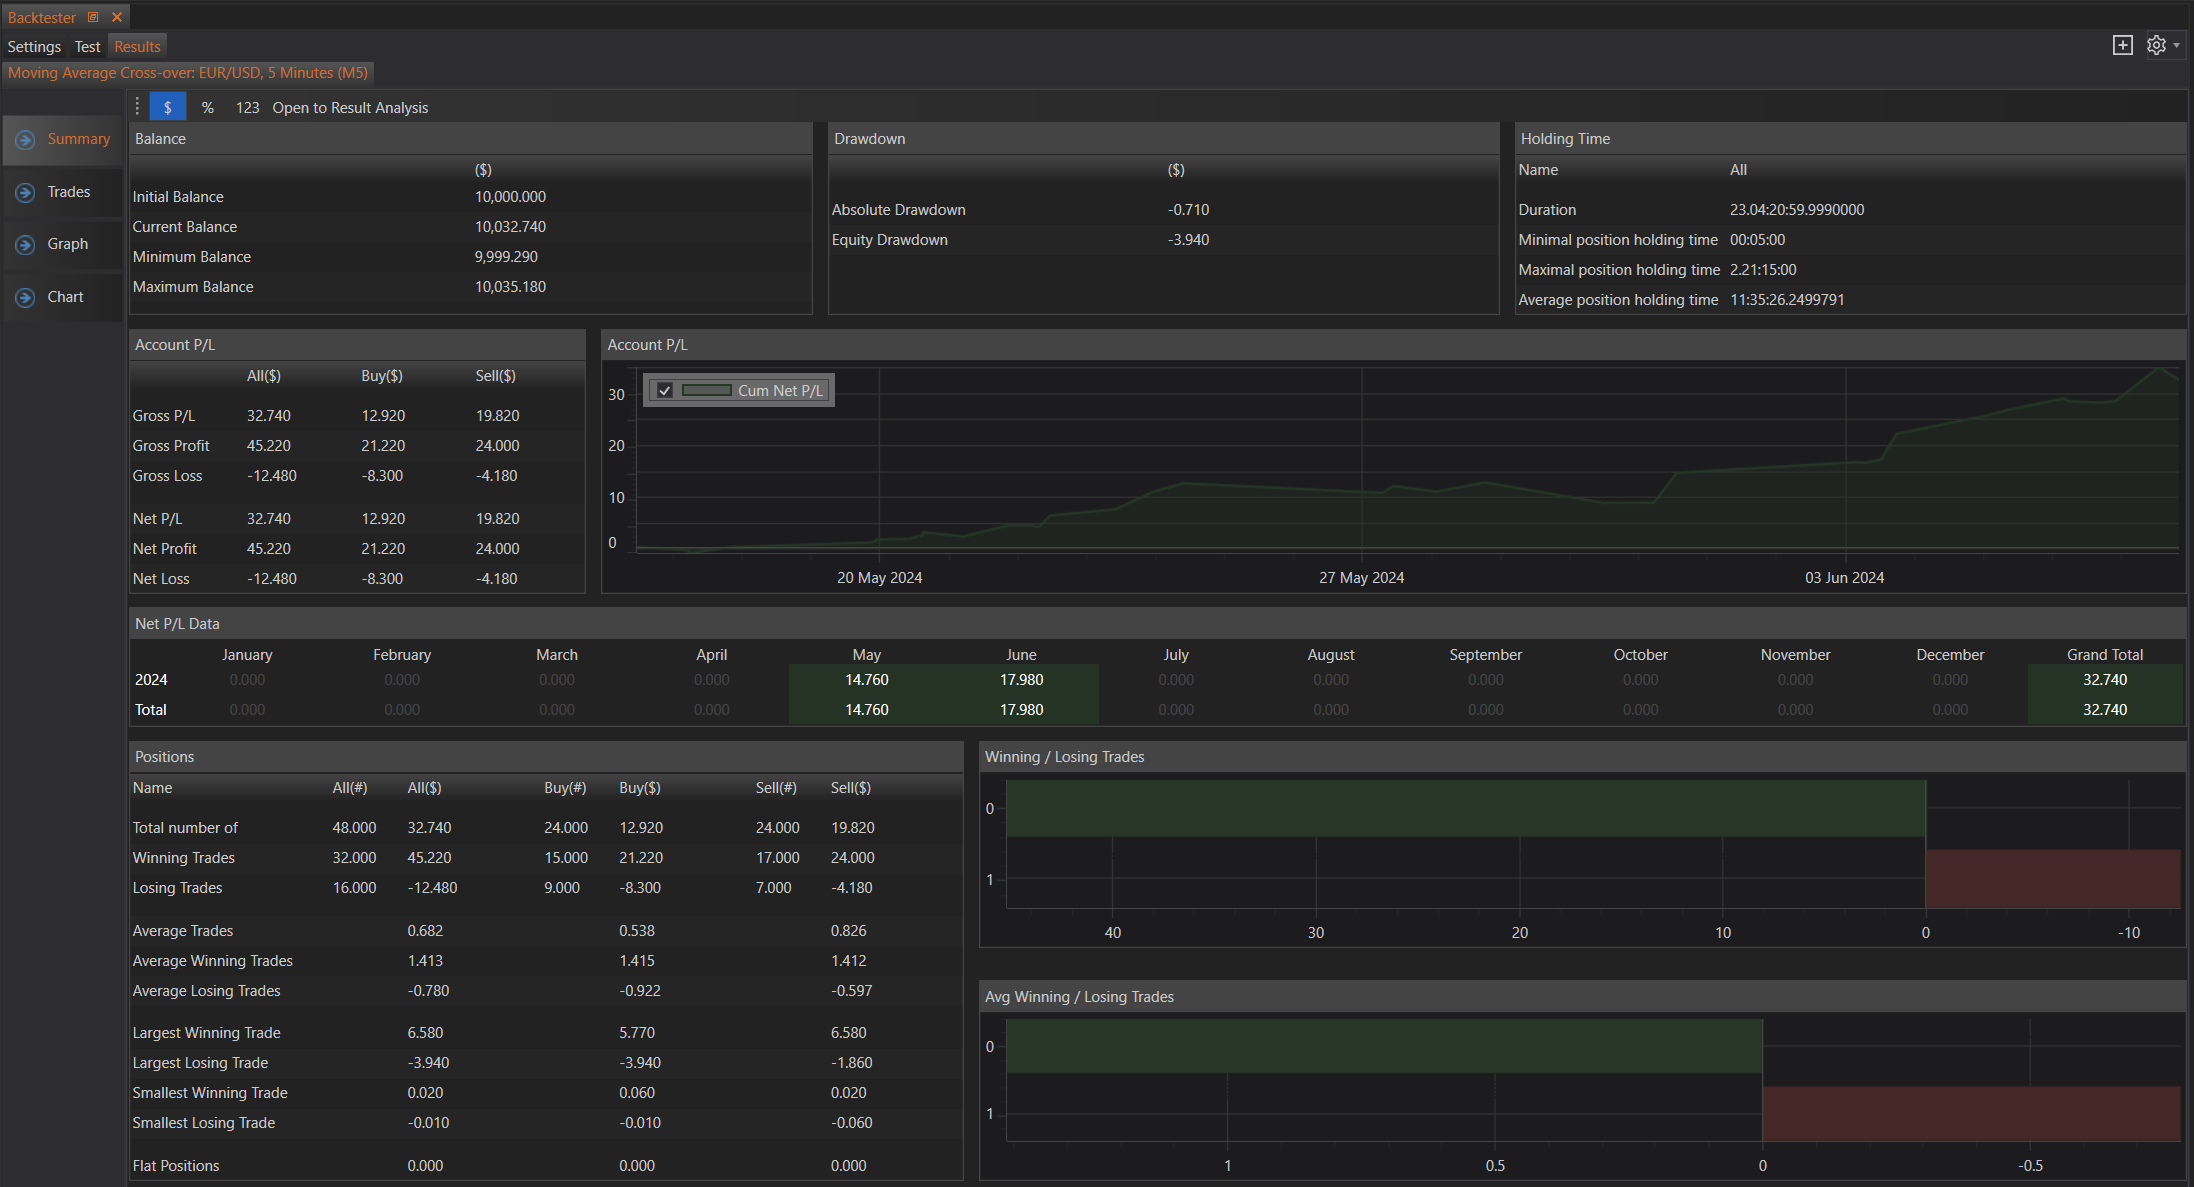Uncheck the Cum Net P/L checkbox

665,391
